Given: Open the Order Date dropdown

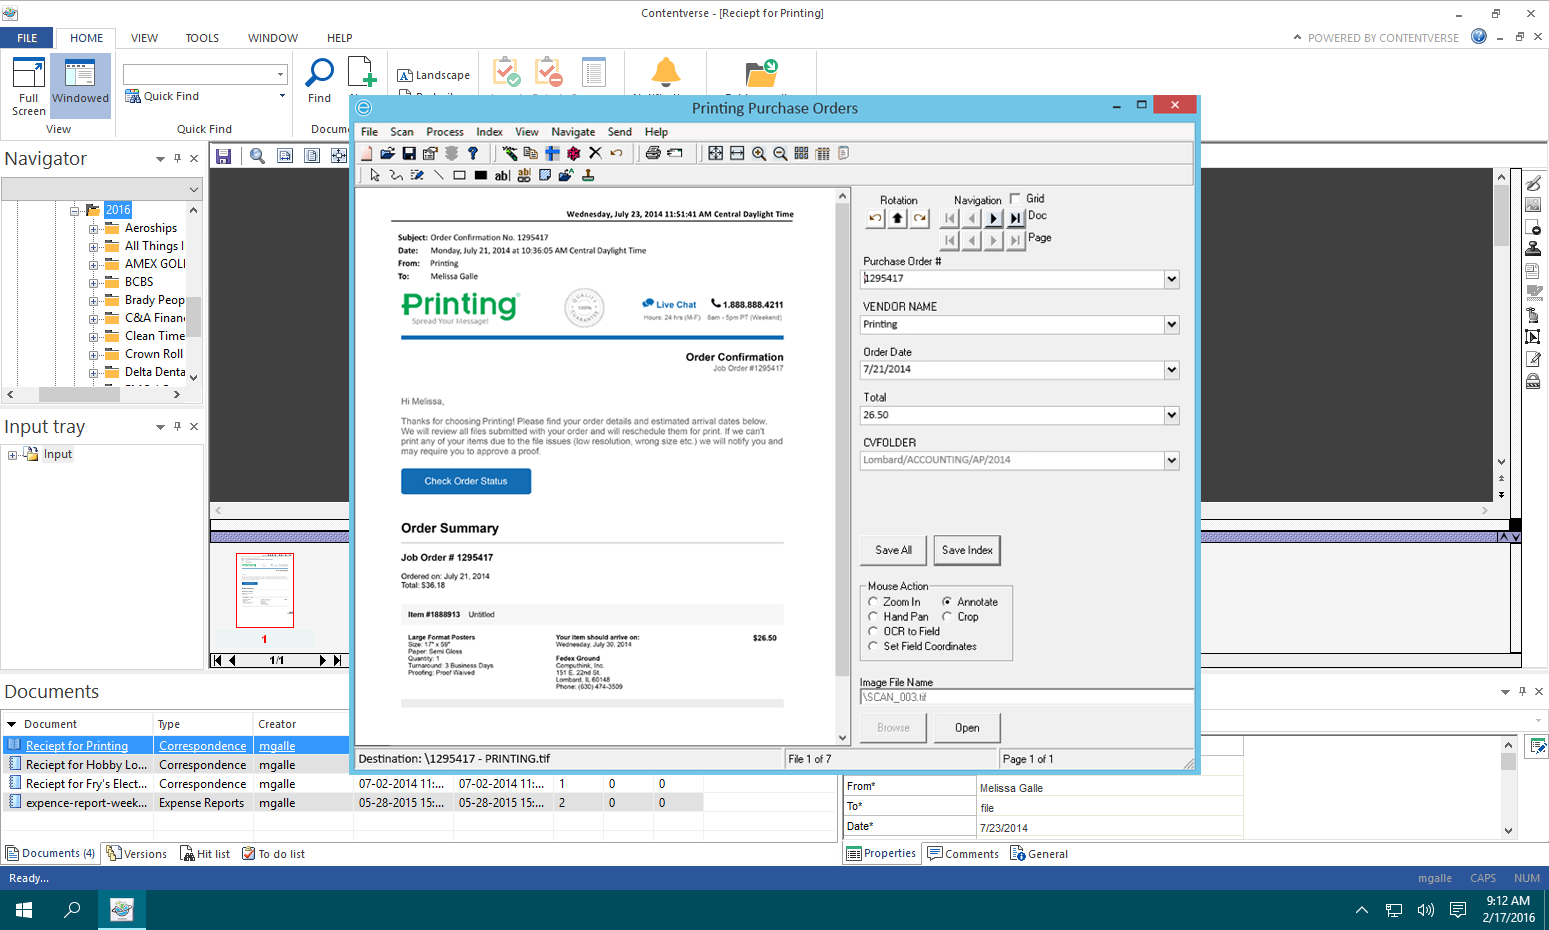Looking at the screenshot, I should point(1171,370).
